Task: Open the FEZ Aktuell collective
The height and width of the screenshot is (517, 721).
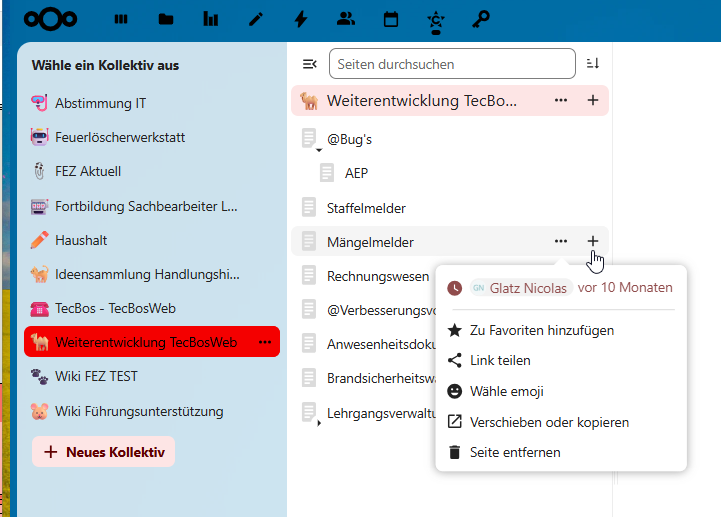Action: coord(152,171)
